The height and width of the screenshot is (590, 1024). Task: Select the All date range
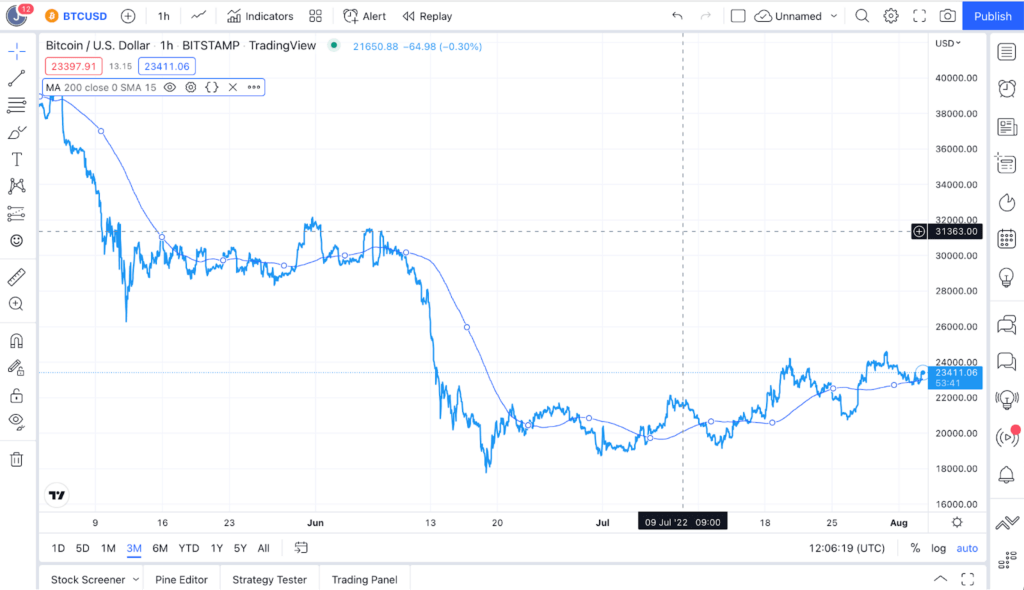click(263, 548)
